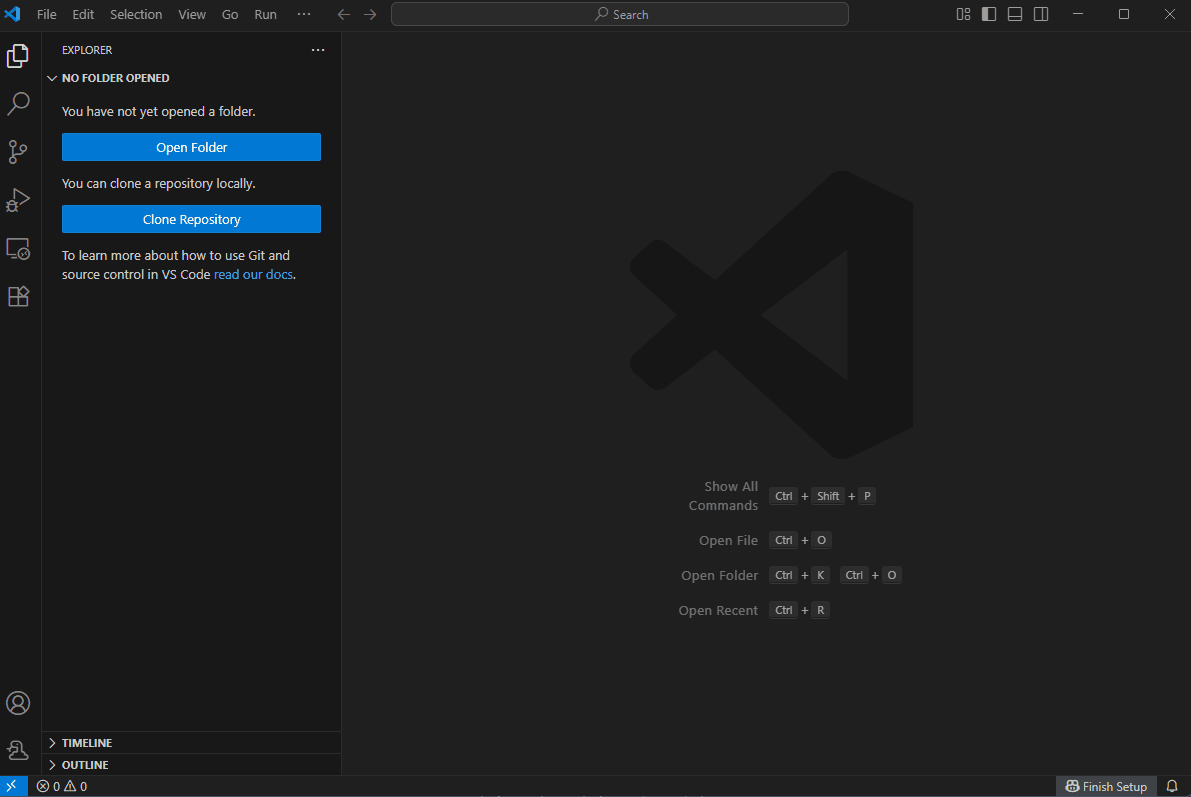This screenshot has height=797, width=1191.
Task: Show more menu bar items via ellipsis
Action: coord(304,14)
